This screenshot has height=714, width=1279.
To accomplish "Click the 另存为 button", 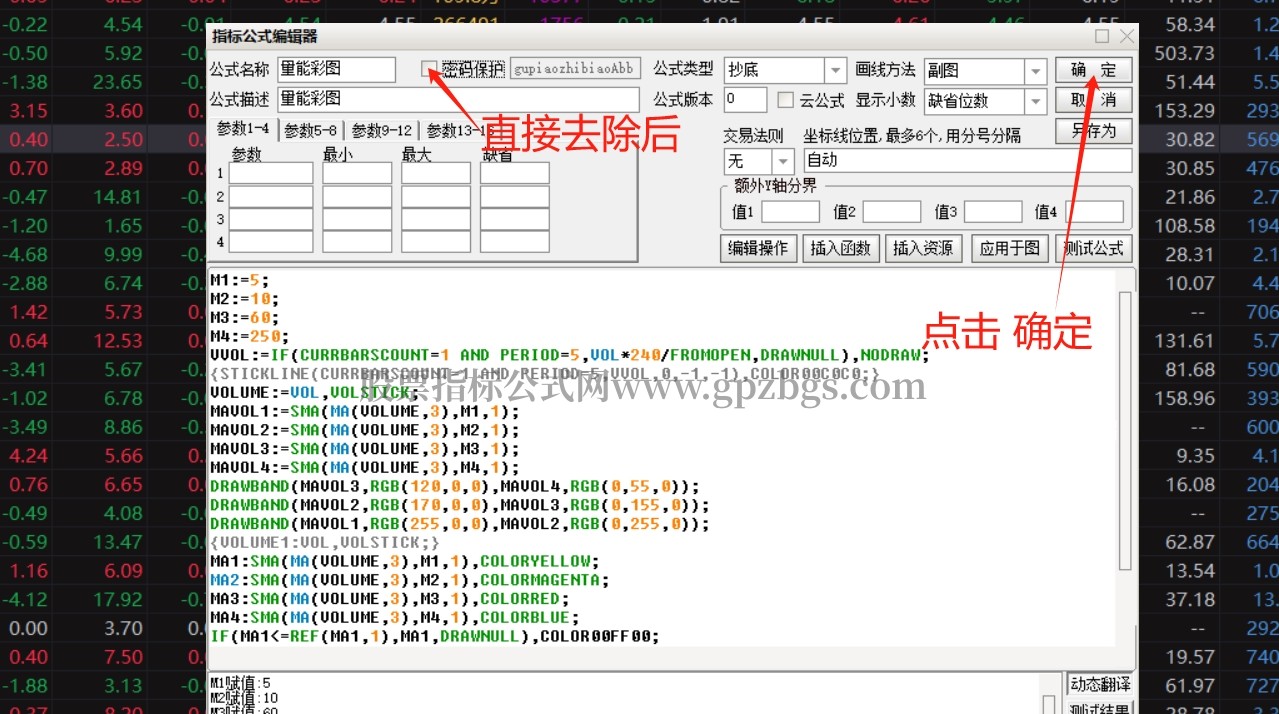I will [1093, 130].
